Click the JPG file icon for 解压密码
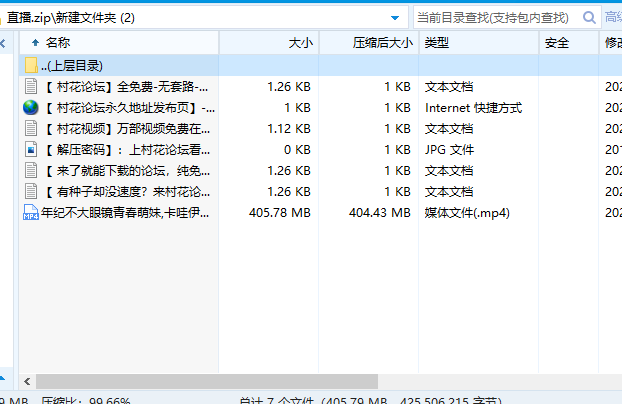Image resolution: width=622 pixels, height=404 pixels. coord(31,149)
